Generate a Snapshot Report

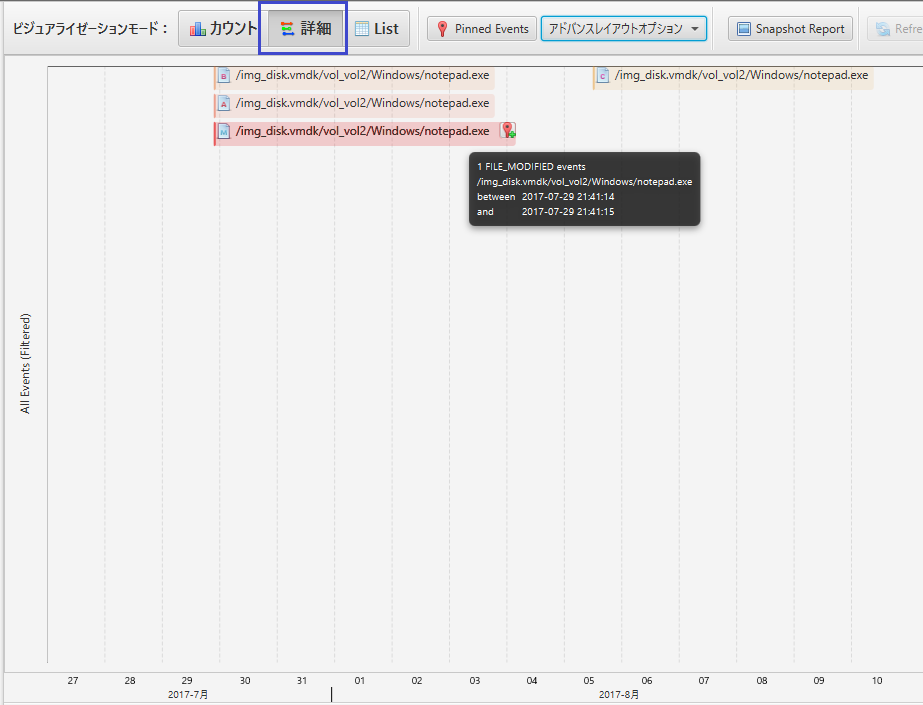(x=790, y=29)
